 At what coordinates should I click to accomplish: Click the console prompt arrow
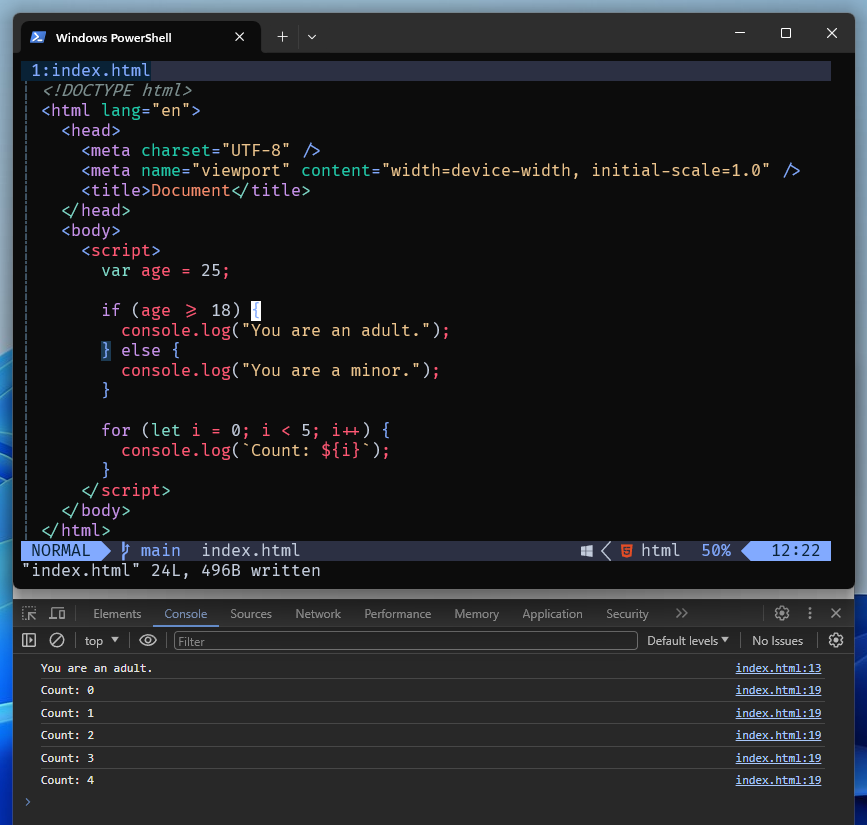point(28,802)
